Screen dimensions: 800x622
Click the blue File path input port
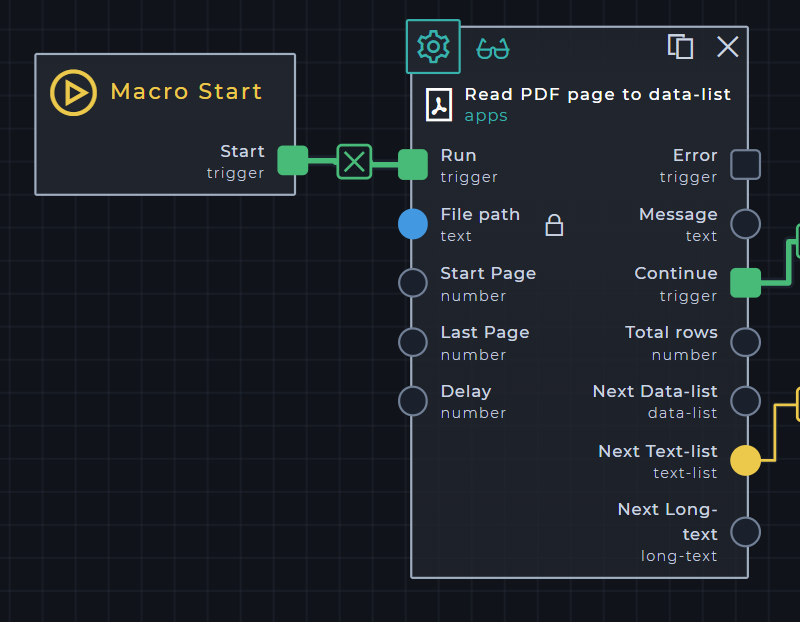pyautogui.click(x=413, y=224)
